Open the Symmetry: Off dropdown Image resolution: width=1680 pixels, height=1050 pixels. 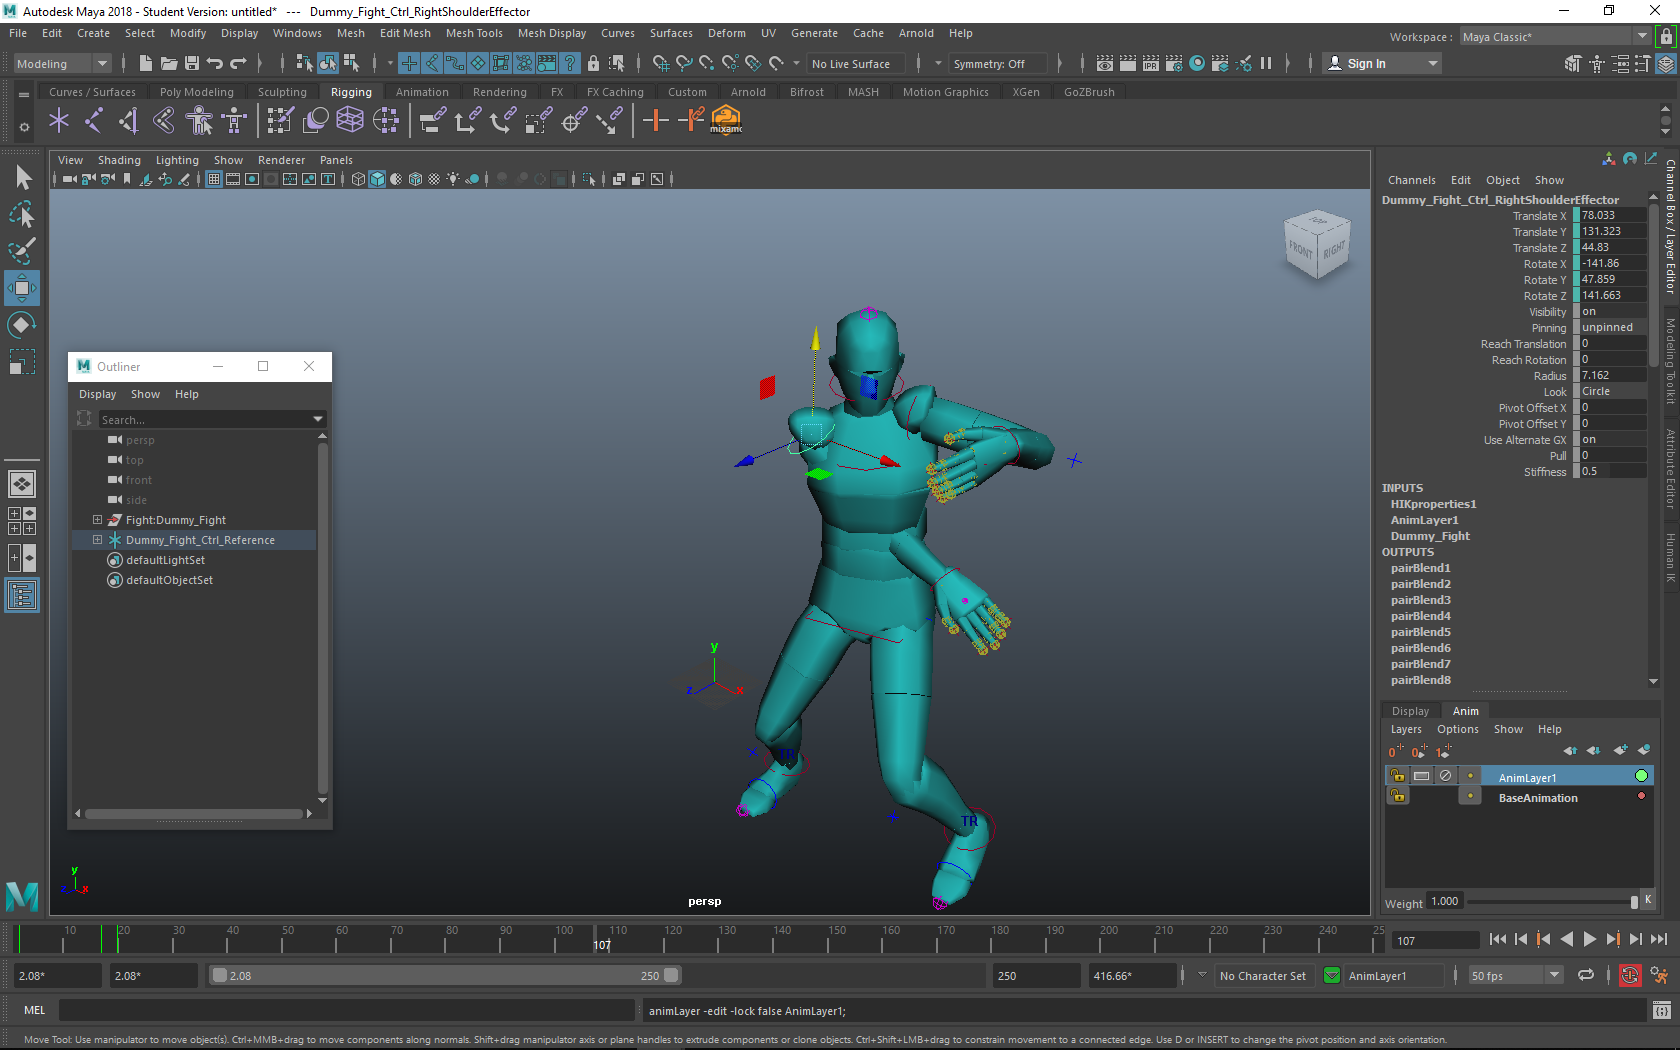click(997, 63)
